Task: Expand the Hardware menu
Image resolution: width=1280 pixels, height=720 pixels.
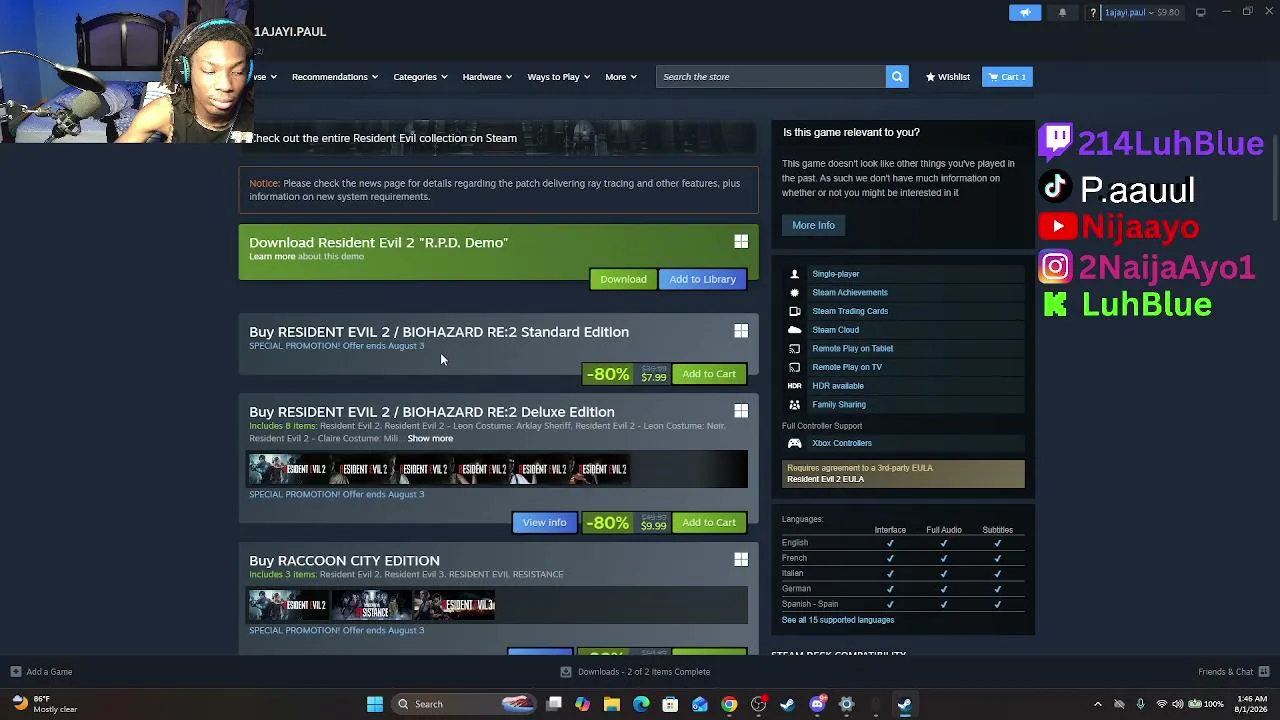Action: (x=487, y=77)
